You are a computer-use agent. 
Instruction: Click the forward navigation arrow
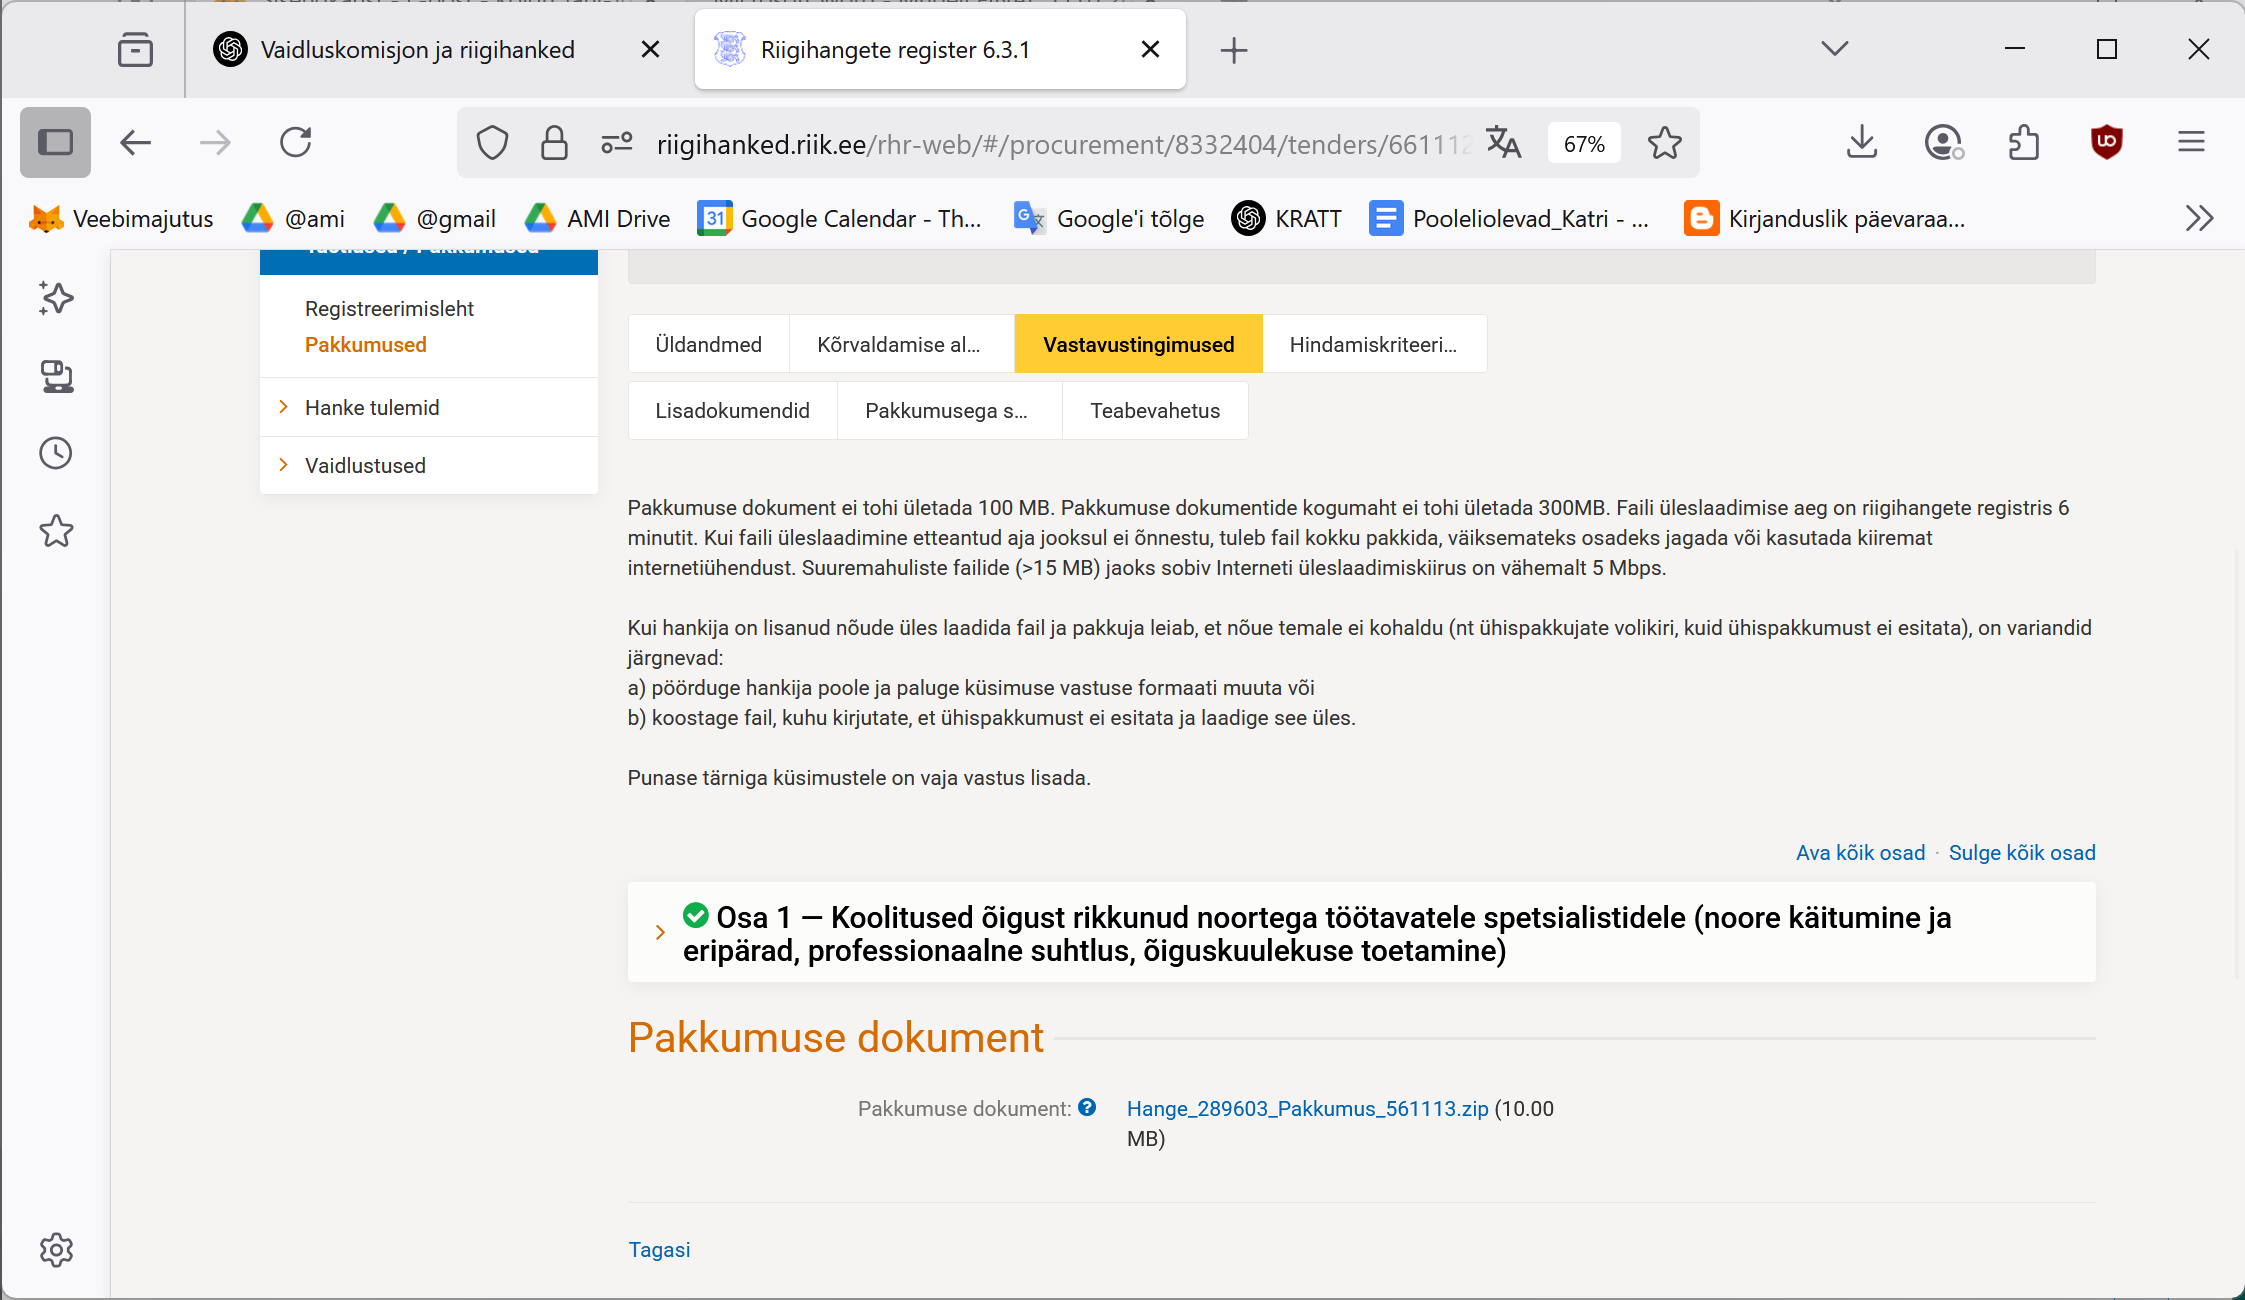coord(215,143)
